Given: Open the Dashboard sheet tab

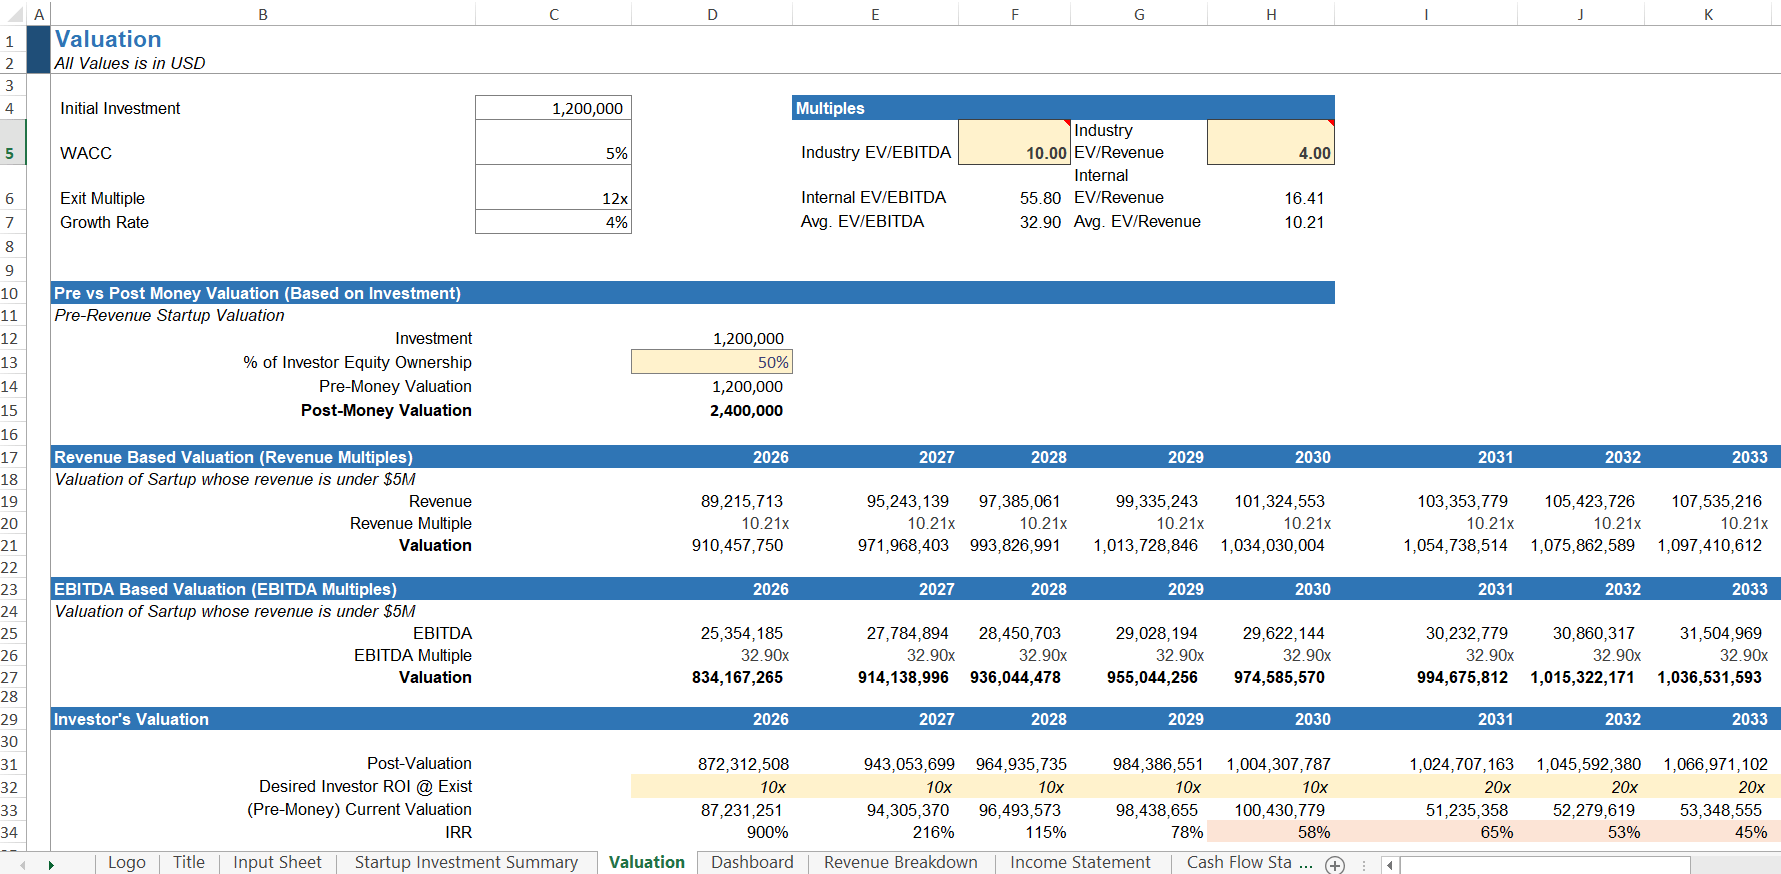Looking at the screenshot, I should tap(751, 863).
